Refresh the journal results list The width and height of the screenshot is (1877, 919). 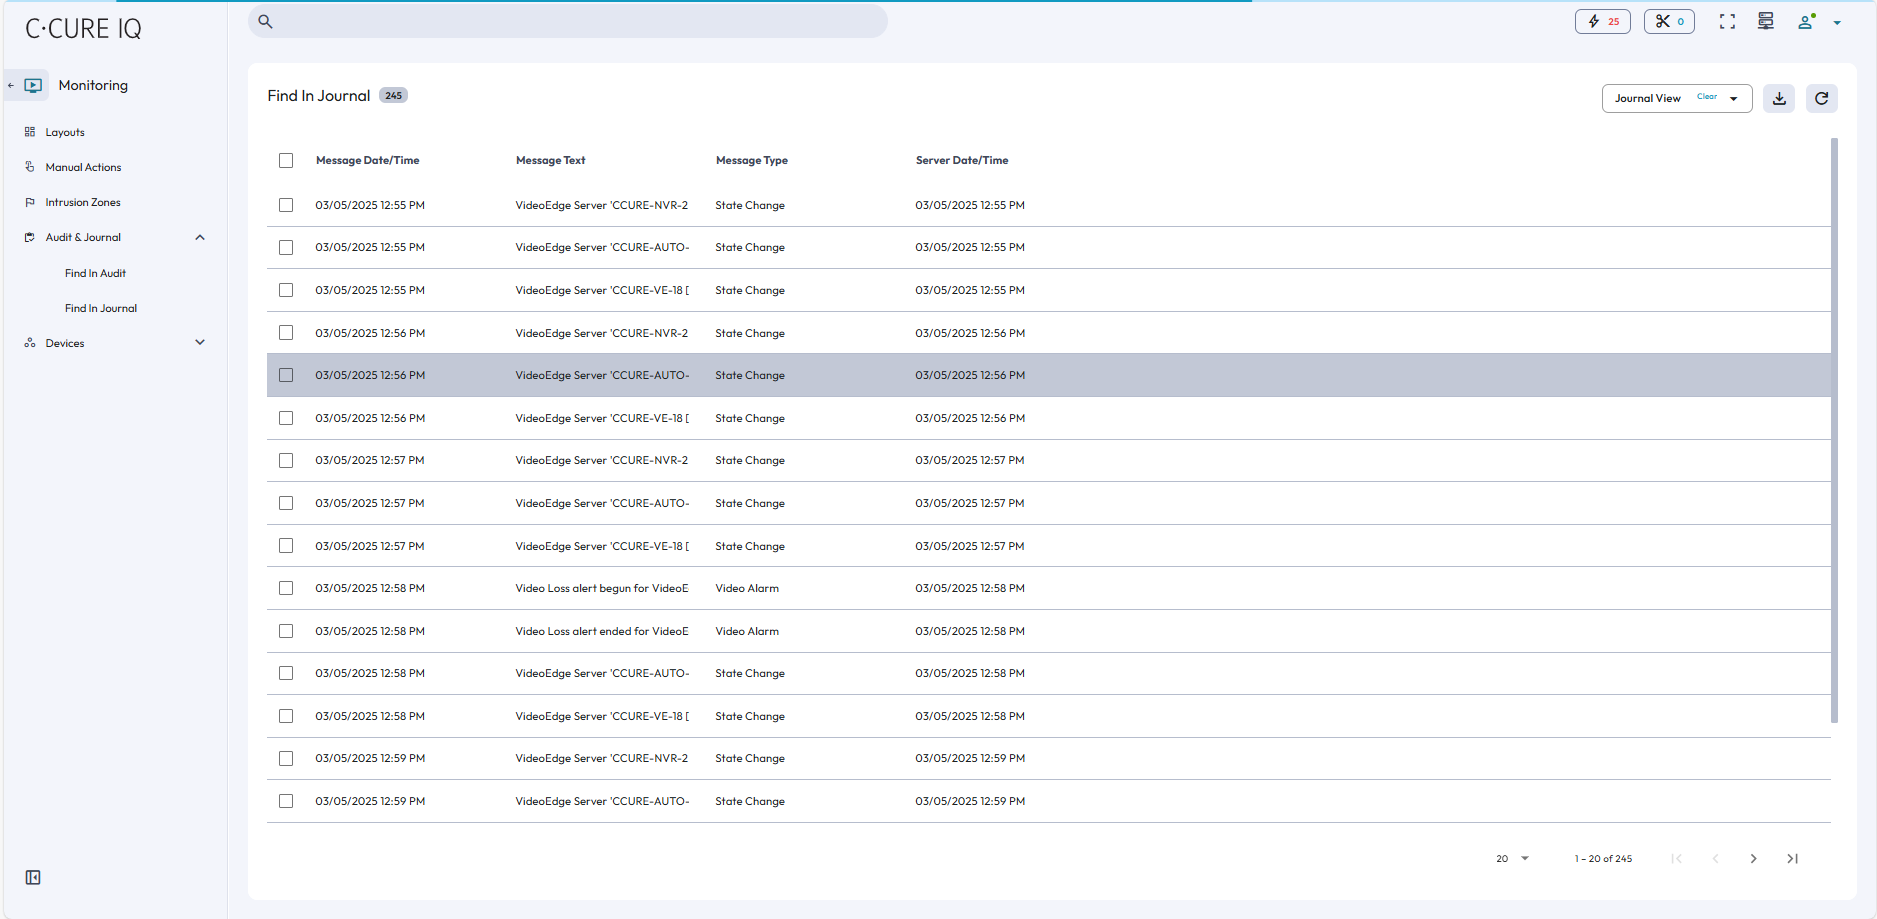point(1821,98)
